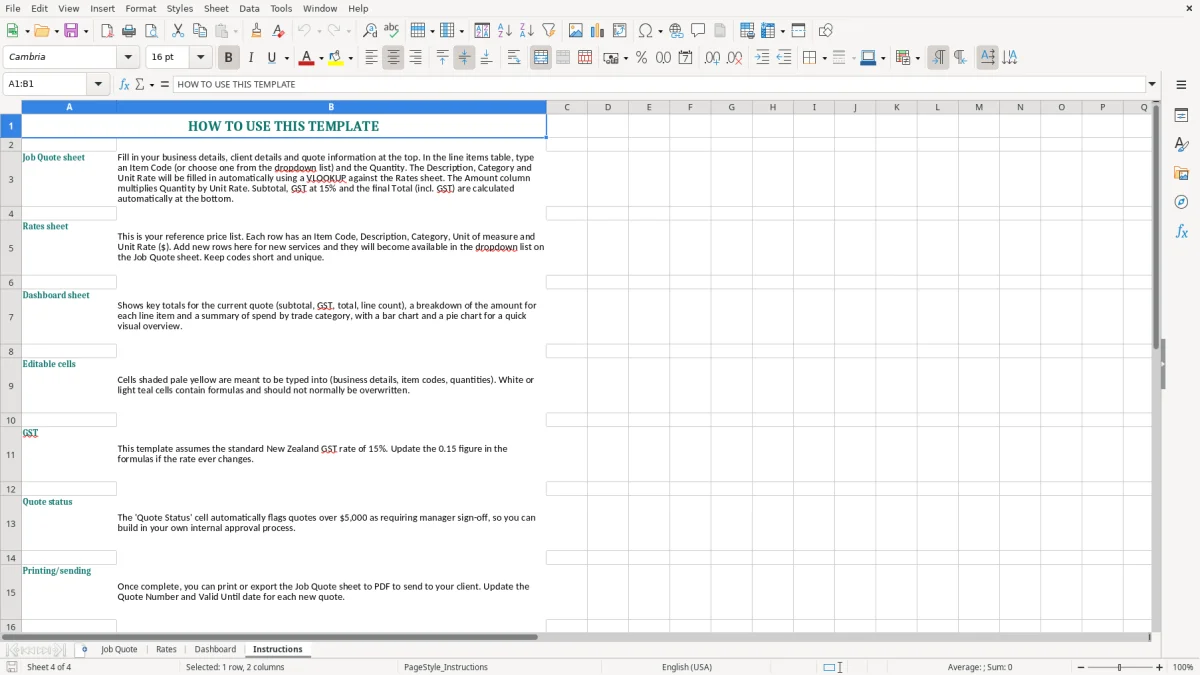This screenshot has width=1200, height=675.
Task: Open the Format menu
Action: pos(140,8)
